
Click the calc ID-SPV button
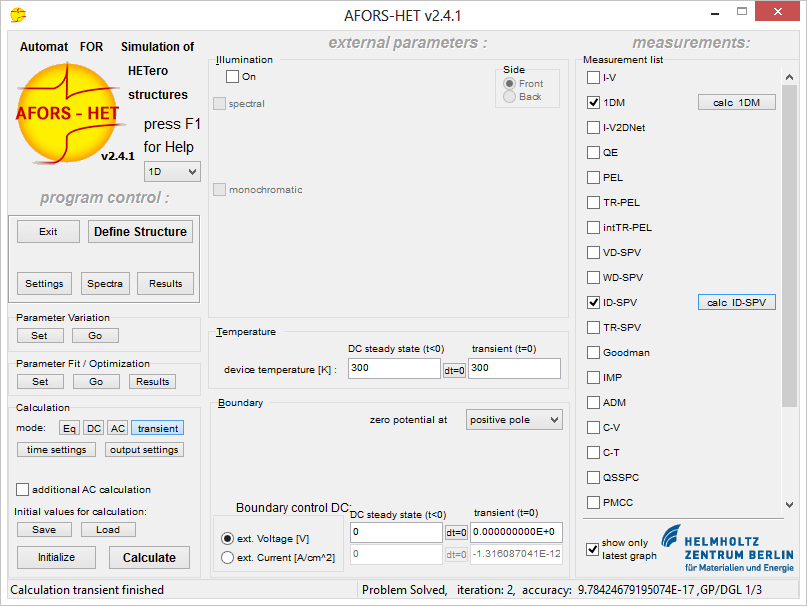736,303
